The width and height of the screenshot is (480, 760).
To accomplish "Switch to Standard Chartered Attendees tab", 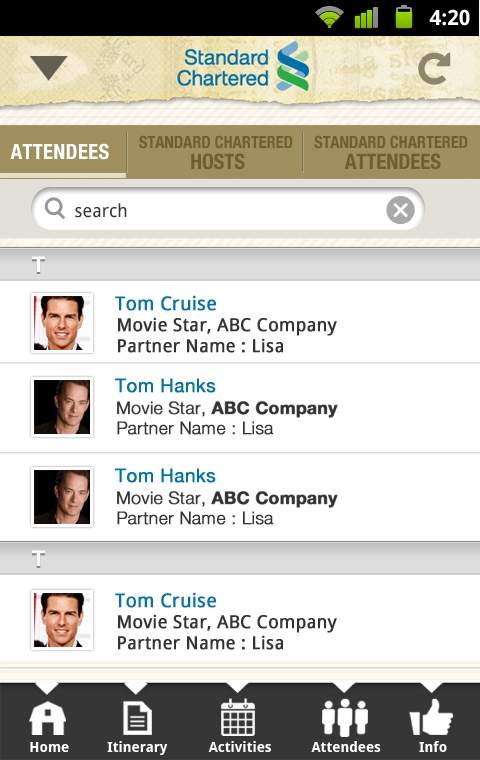I will click(391, 152).
